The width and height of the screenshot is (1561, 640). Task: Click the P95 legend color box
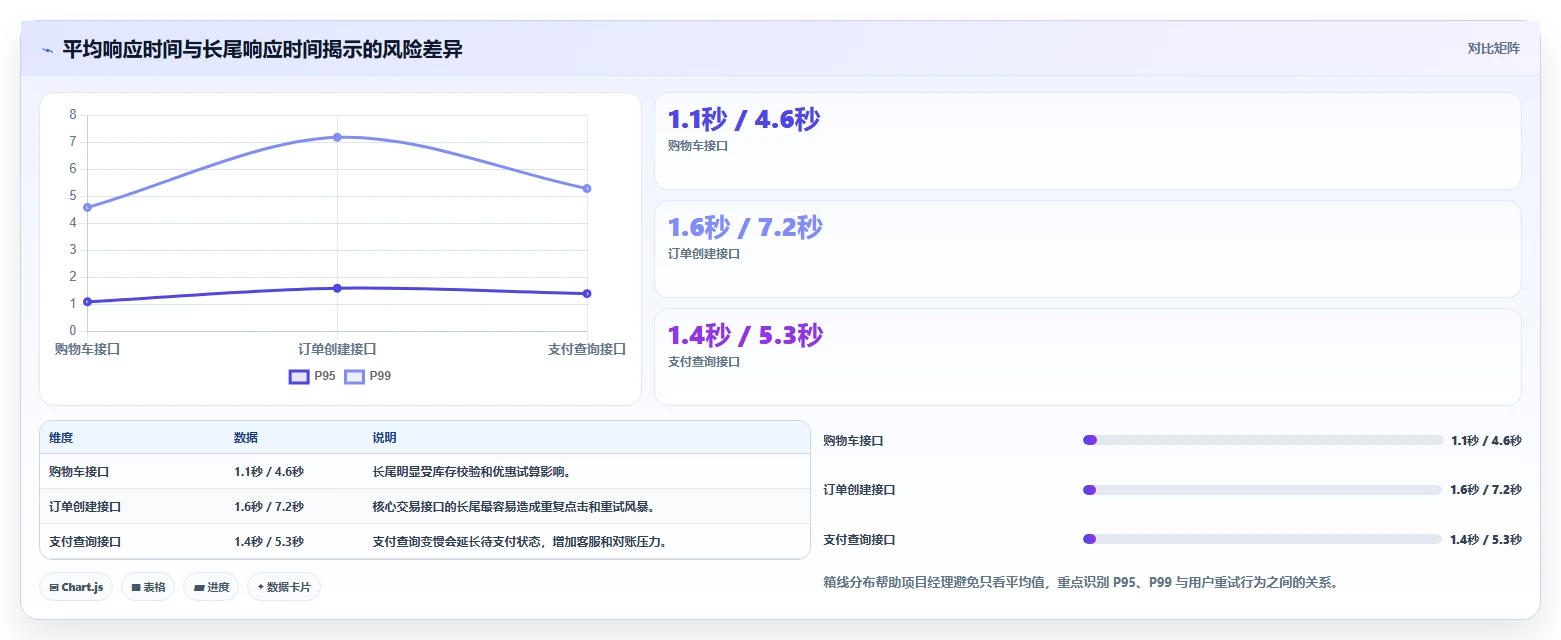click(298, 377)
